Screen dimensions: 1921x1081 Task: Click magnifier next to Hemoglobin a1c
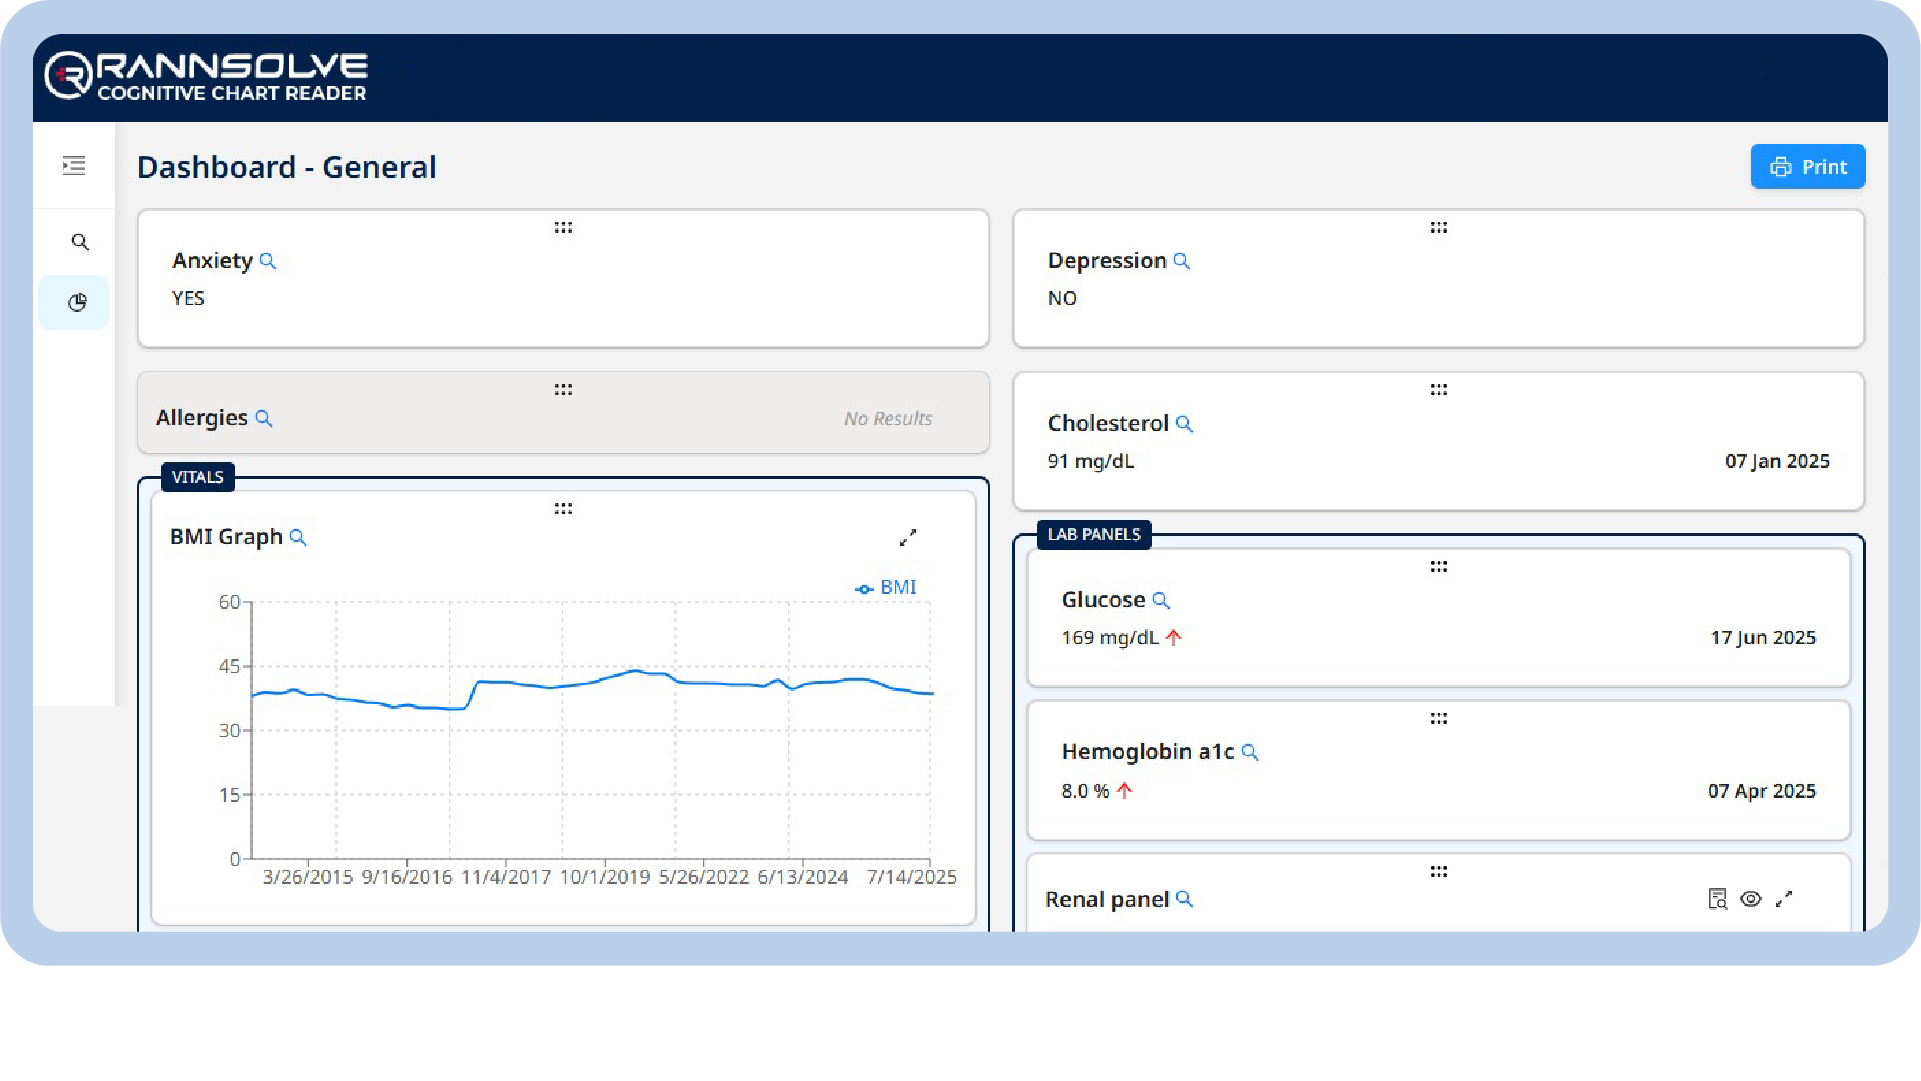pyautogui.click(x=1250, y=752)
